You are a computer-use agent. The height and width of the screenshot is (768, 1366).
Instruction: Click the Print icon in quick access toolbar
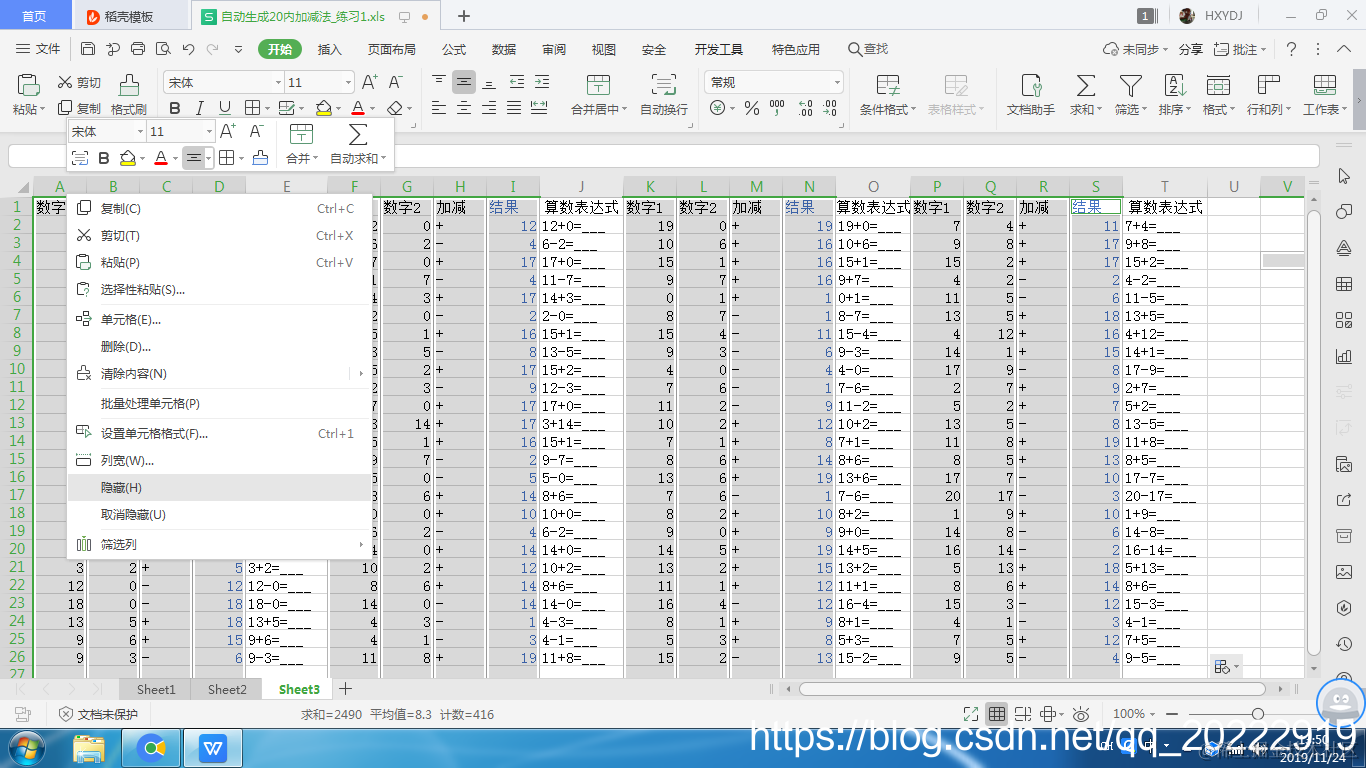(x=138, y=49)
